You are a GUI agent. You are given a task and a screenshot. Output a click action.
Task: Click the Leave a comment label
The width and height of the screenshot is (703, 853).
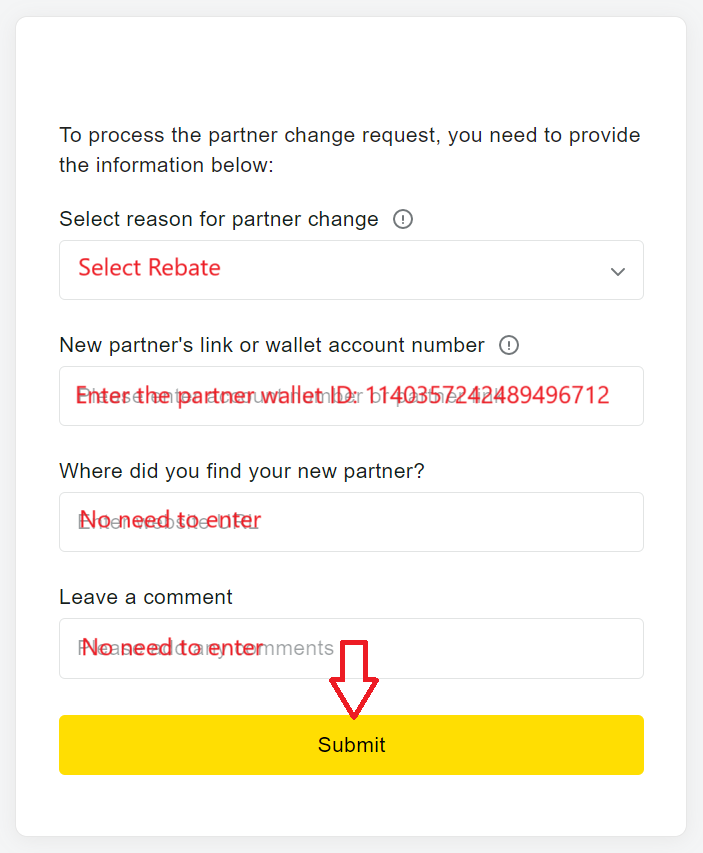[x=146, y=597]
